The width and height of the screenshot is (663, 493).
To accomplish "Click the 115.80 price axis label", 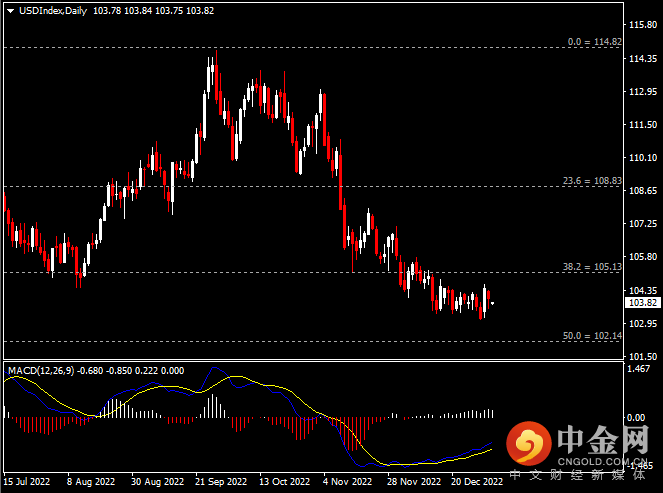I will tap(640, 24).
